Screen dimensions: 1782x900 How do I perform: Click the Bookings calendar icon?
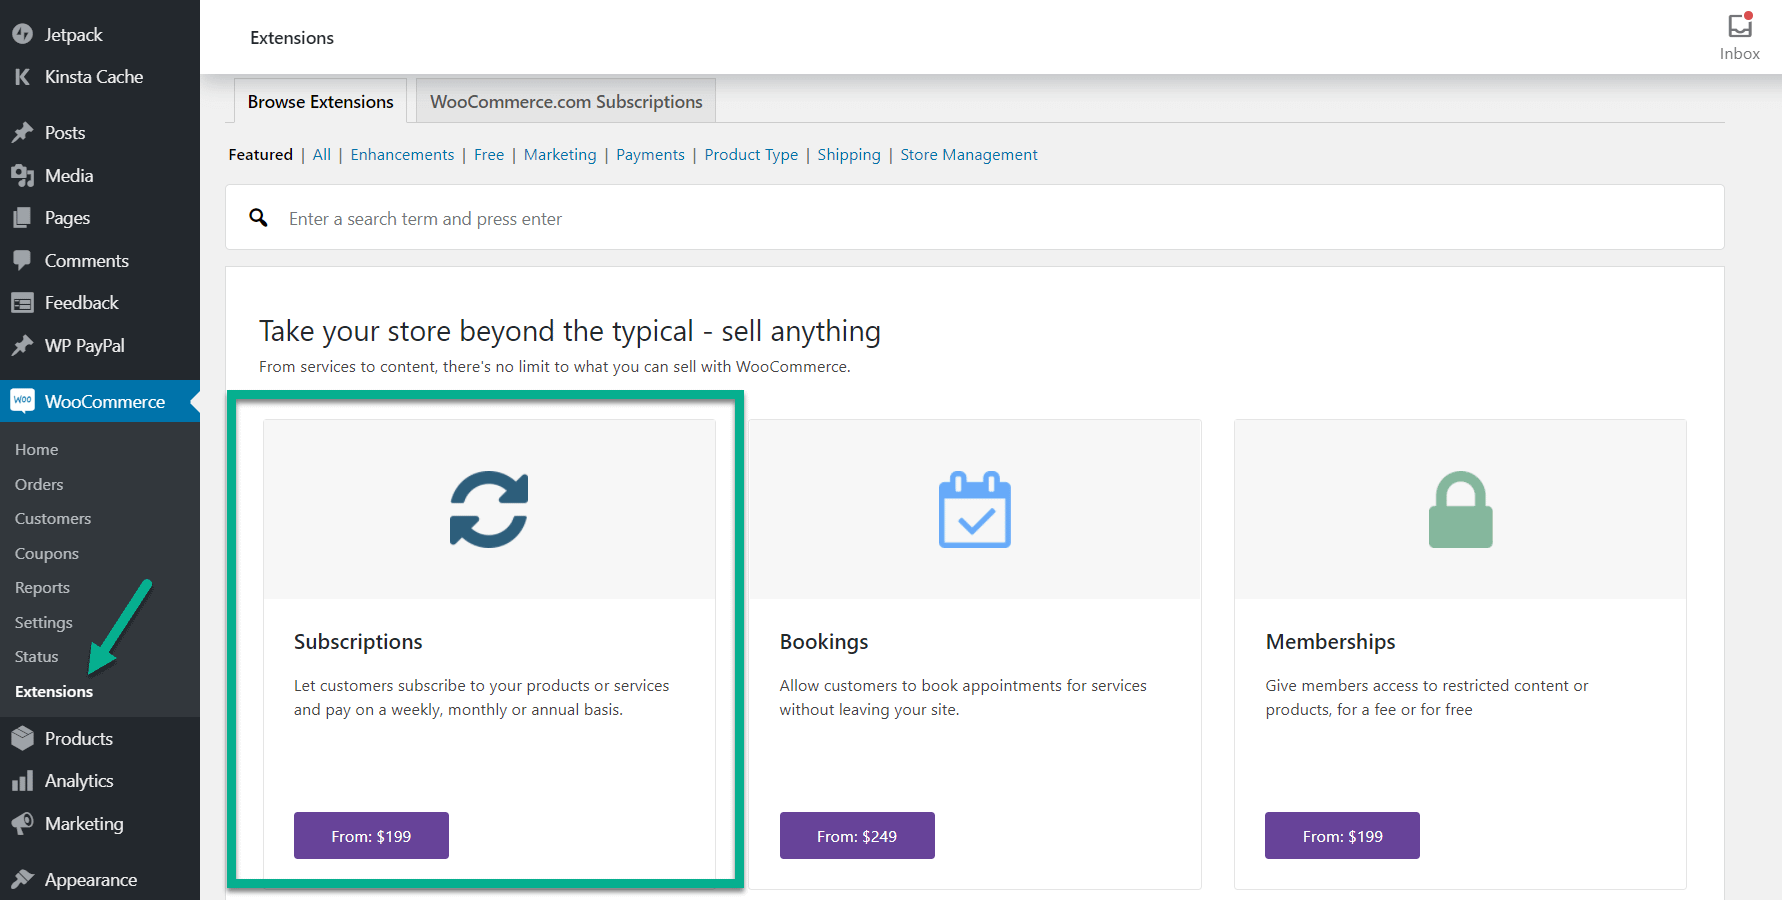pos(974,509)
